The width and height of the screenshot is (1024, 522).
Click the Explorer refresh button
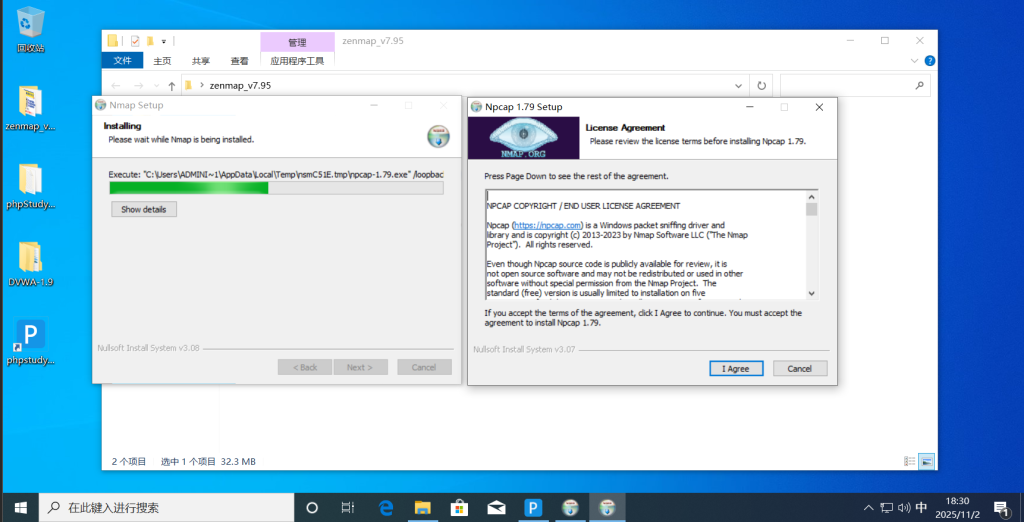coord(762,86)
